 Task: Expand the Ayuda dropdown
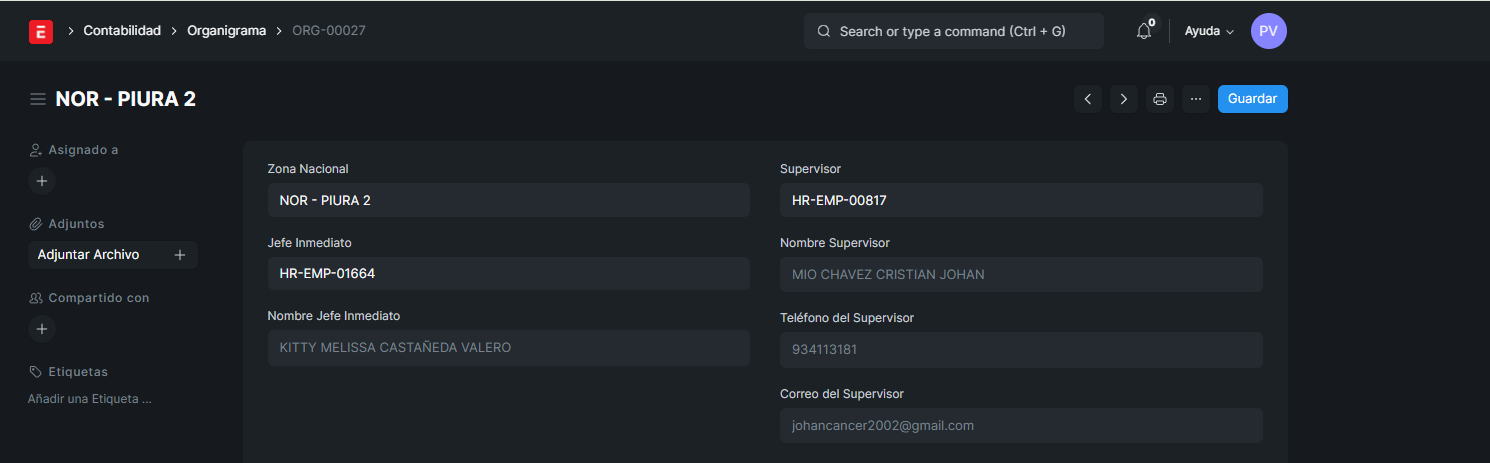1209,31
